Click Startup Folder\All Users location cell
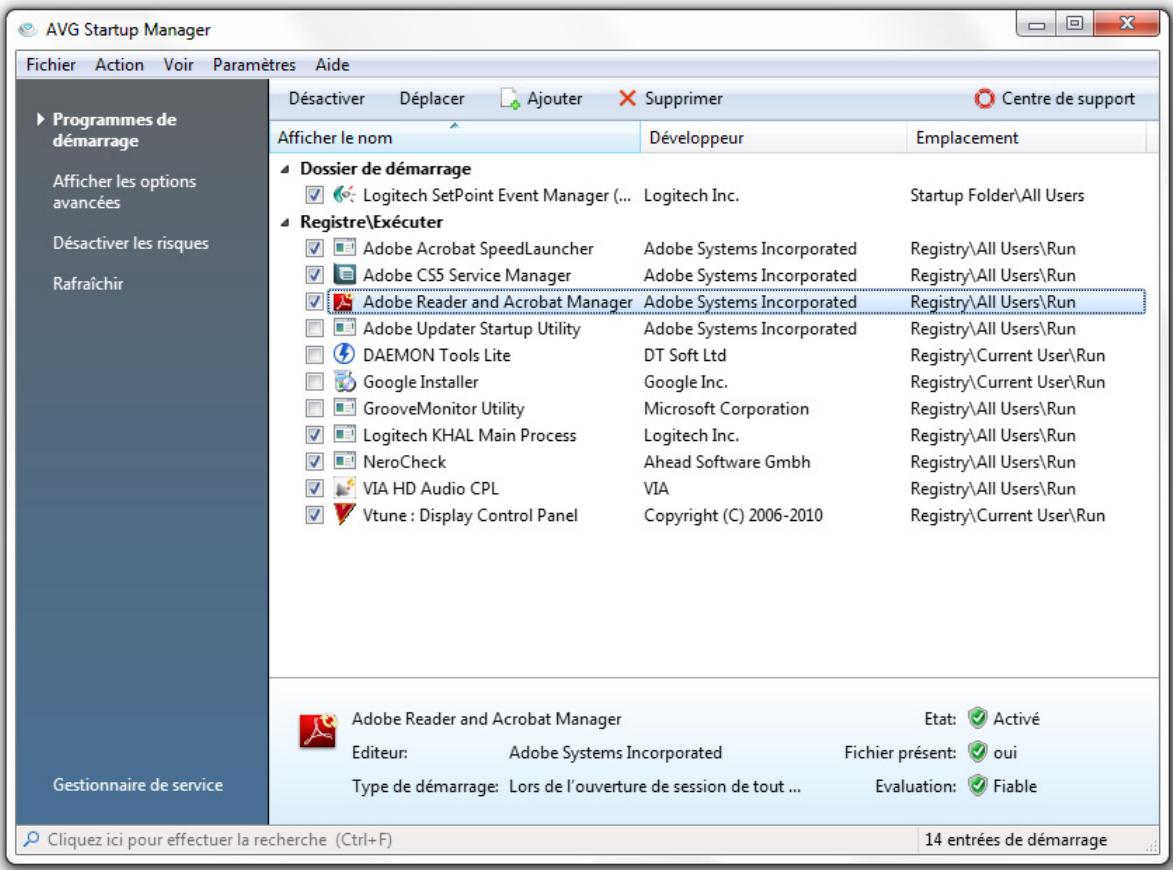1173x870 pixels. click(997, 196)
